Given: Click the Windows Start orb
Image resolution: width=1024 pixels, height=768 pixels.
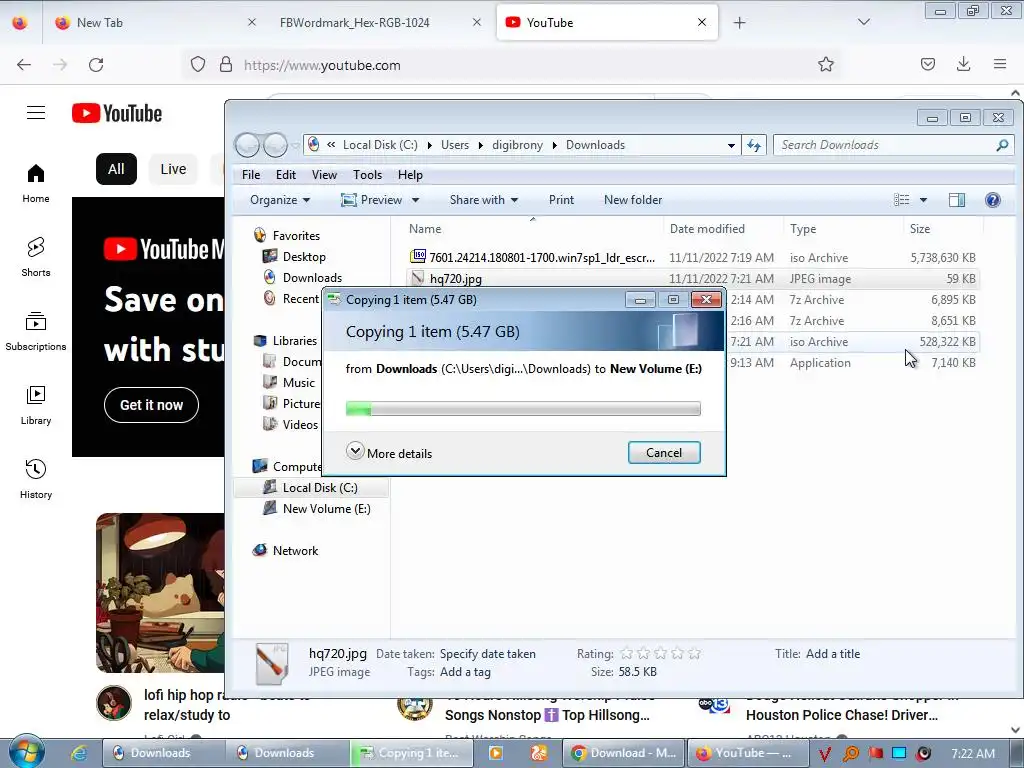Looking at the screenshot, I should coord(26,752).
